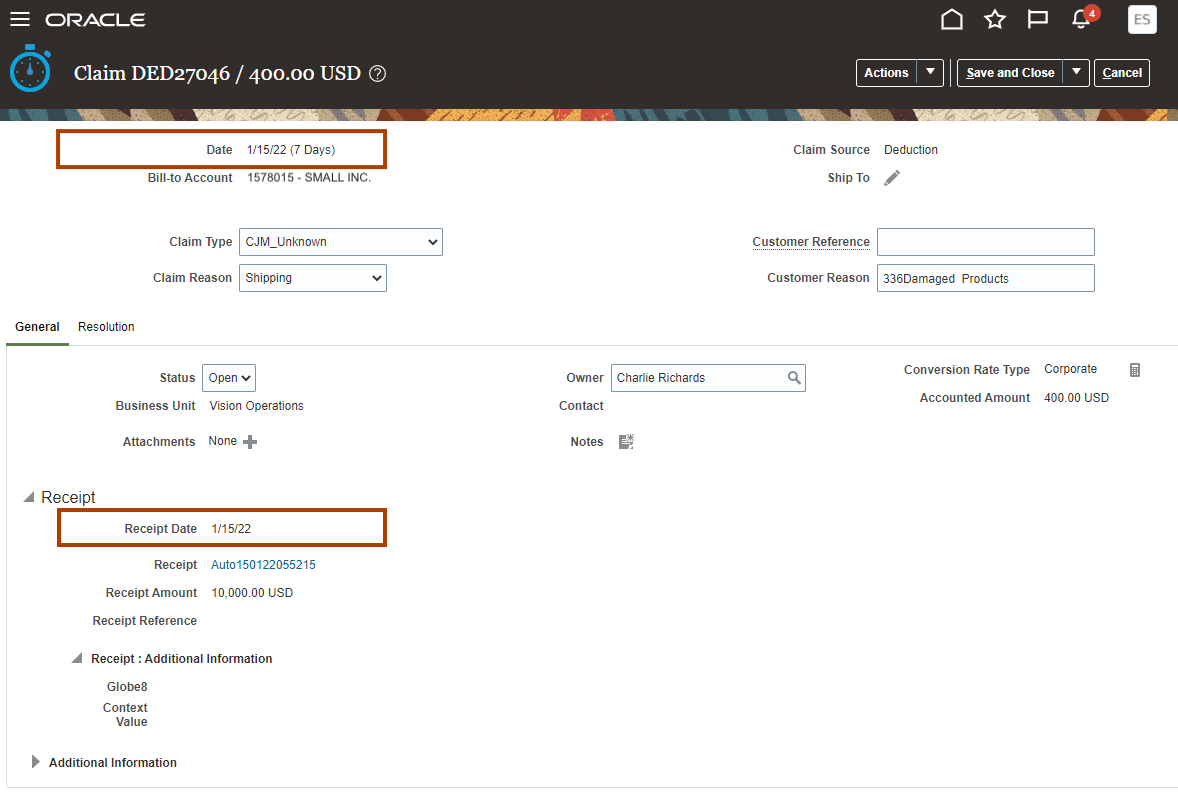Open the Claim Reason dropdown
The width and height of the screenshot is (1178, 792).
pyautogui.click(x=313, y=278)
